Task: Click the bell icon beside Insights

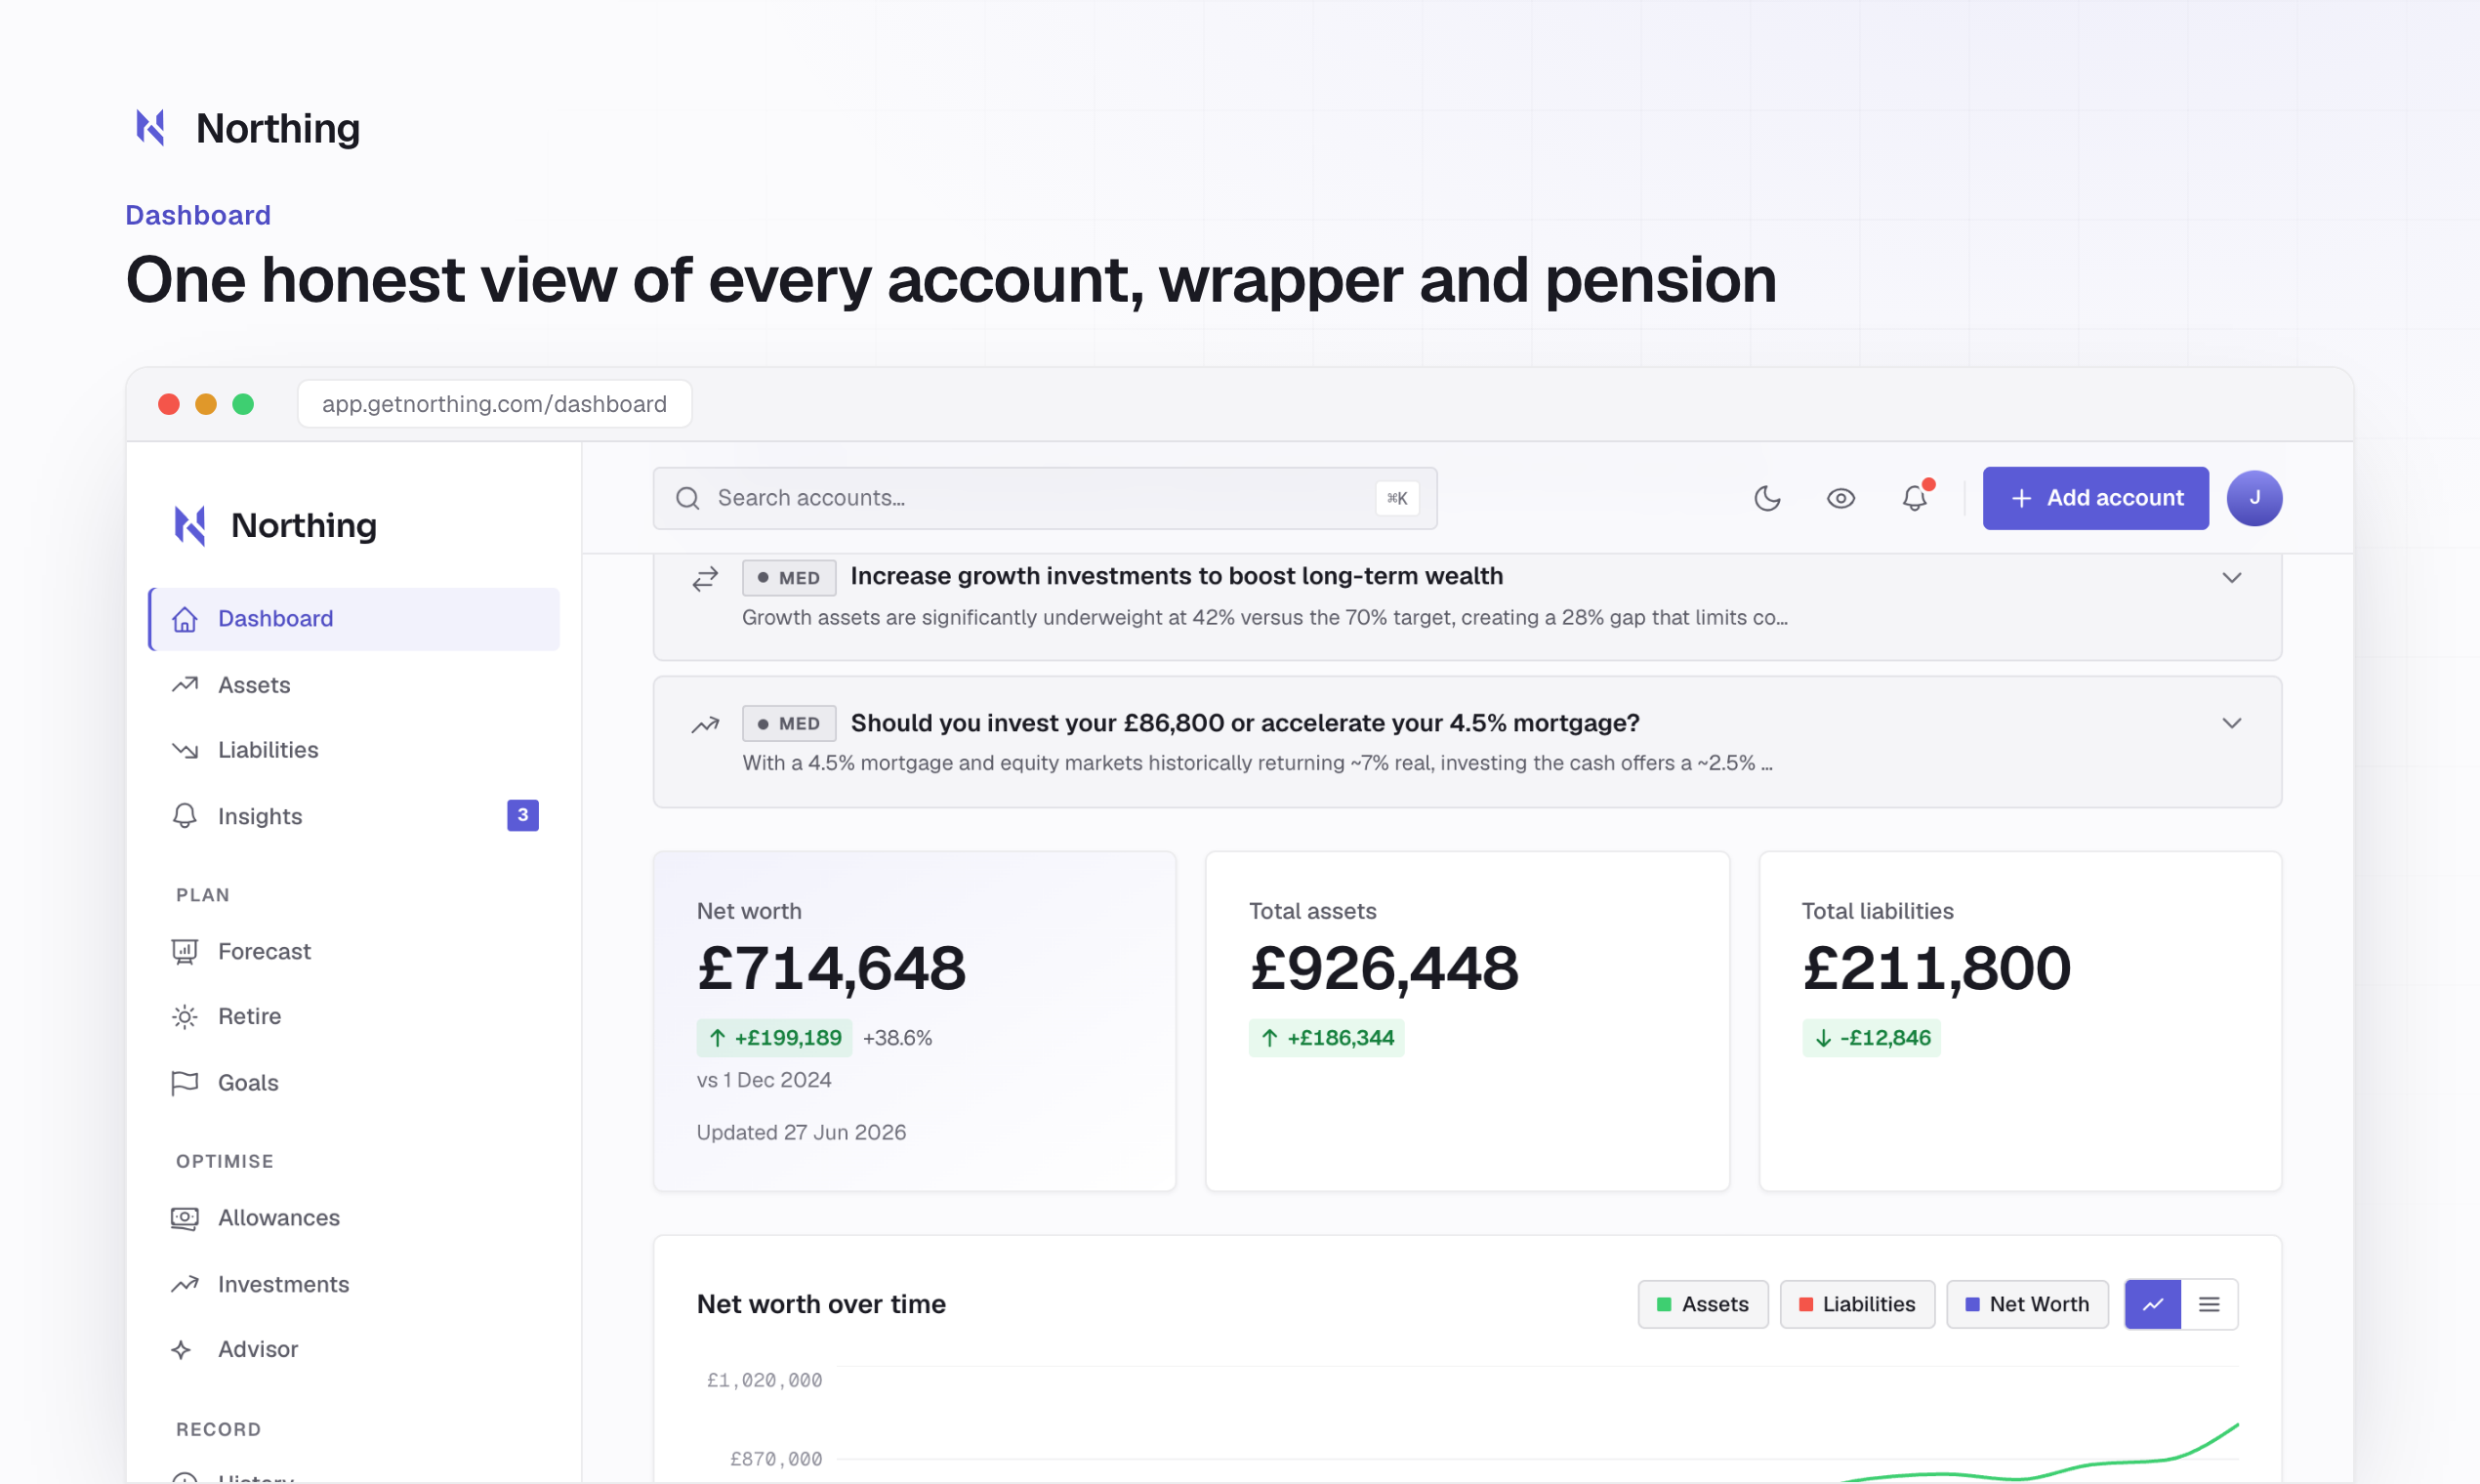Action: 185,816
